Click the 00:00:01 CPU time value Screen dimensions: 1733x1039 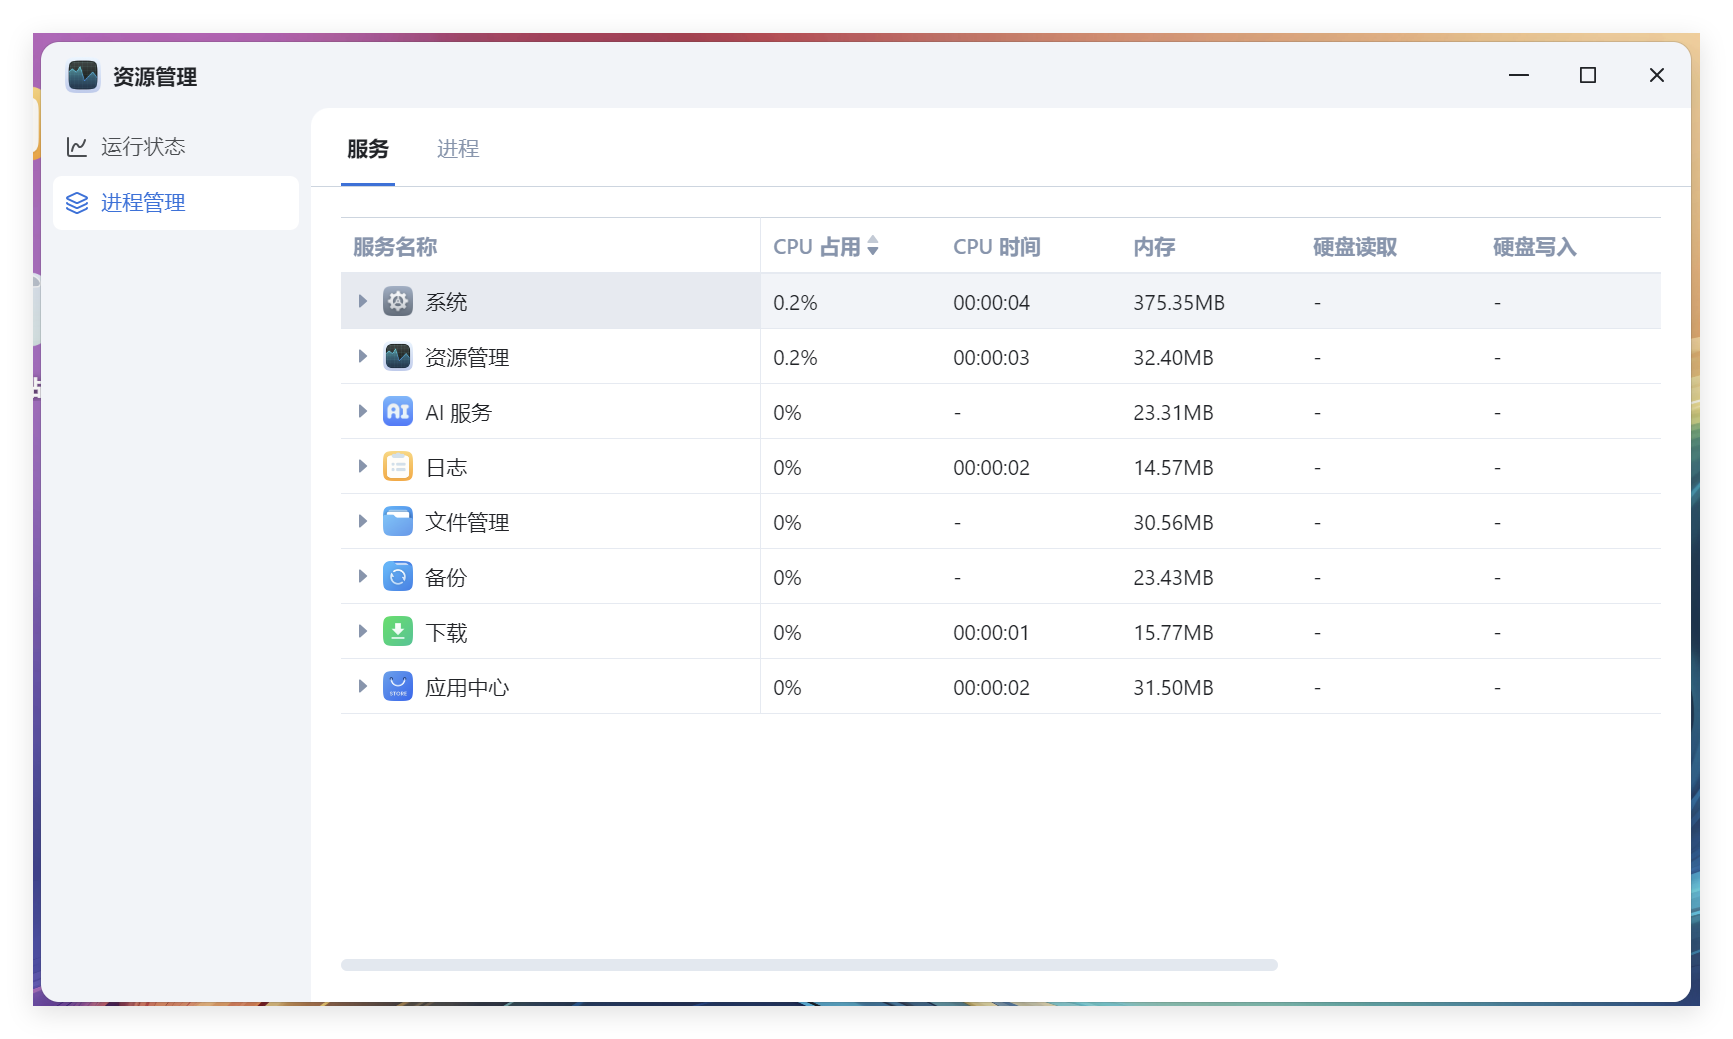tap(991, 632)
